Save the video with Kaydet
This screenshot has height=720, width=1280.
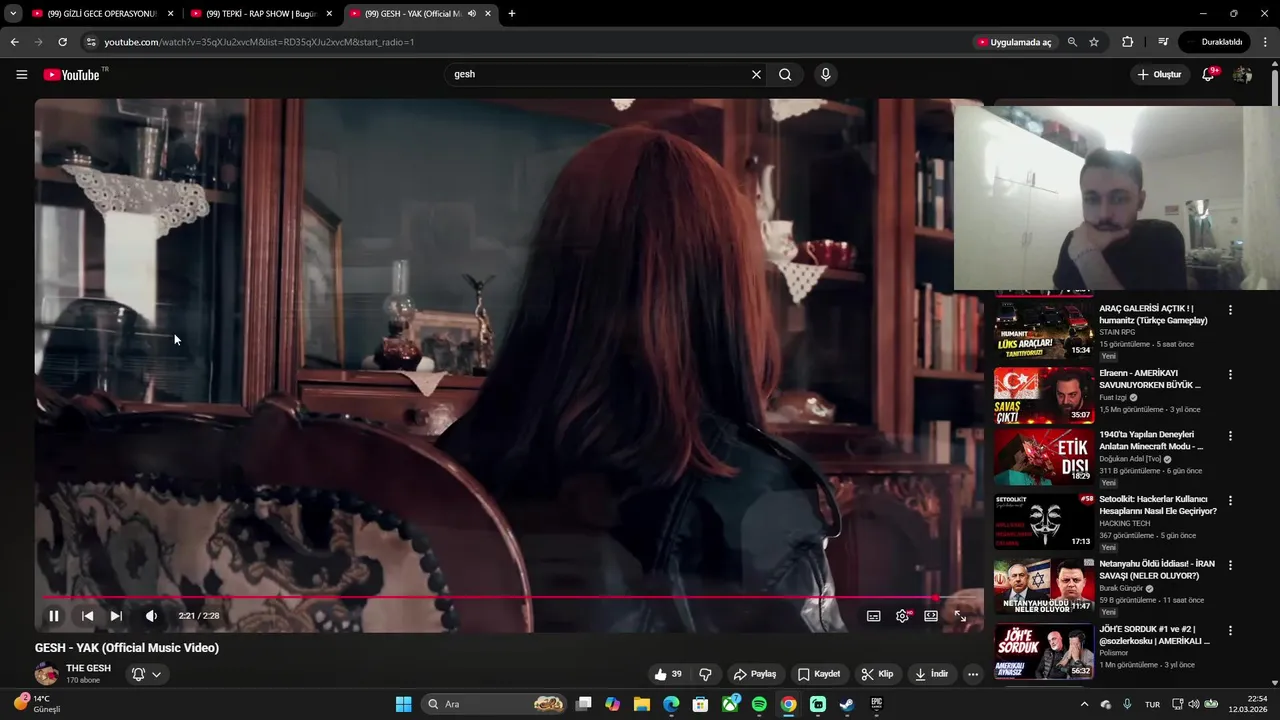(818, 674)
